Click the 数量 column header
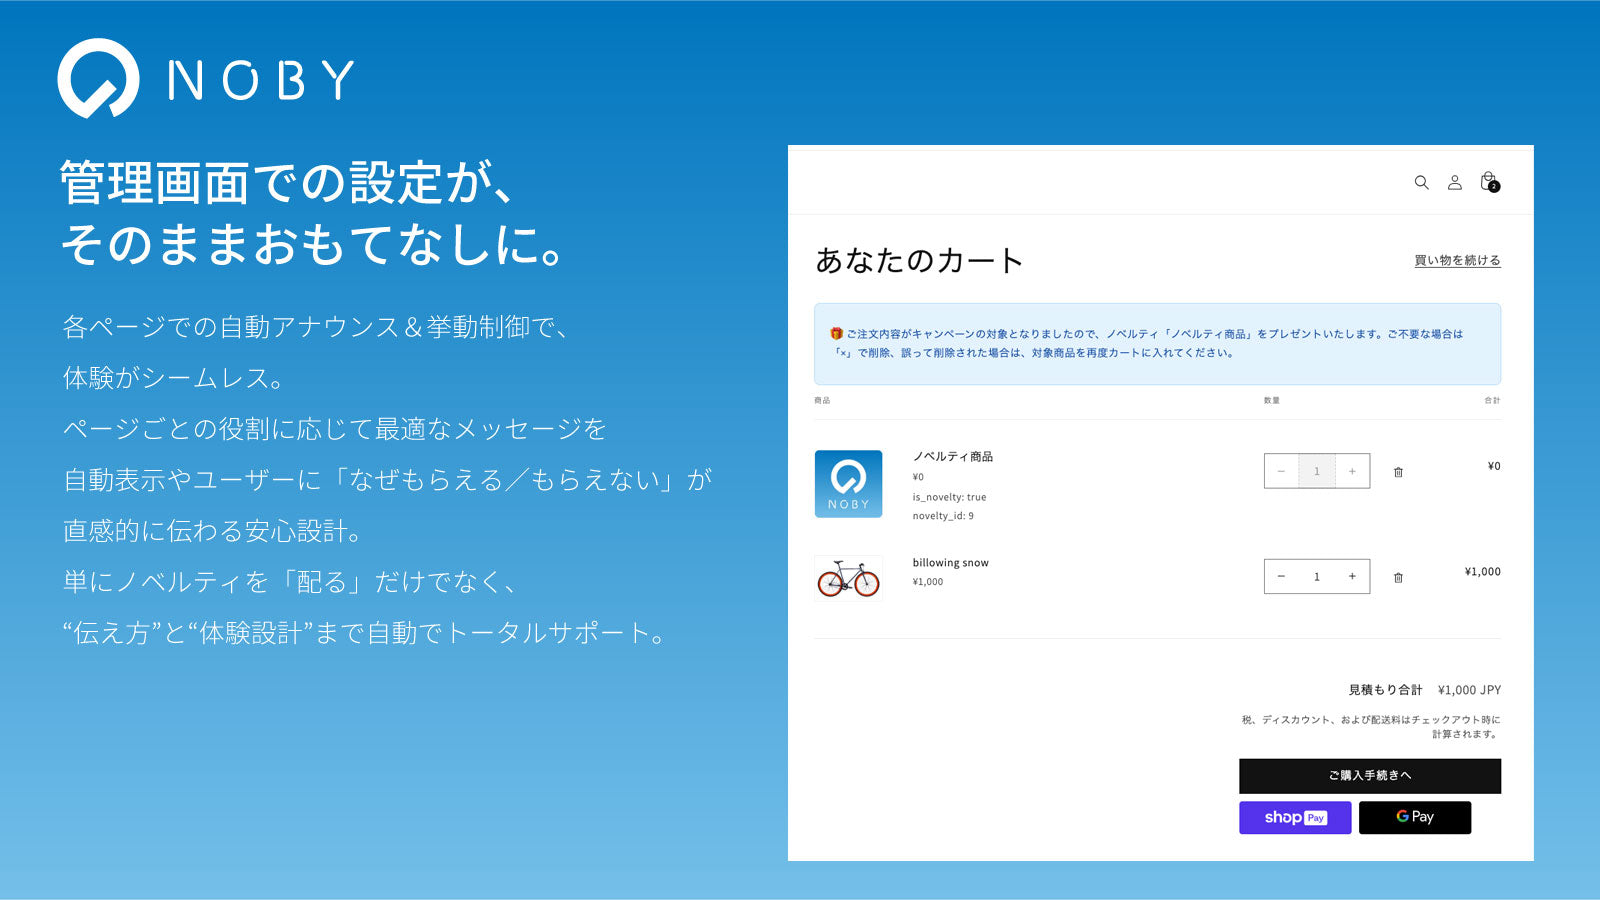 pos(1272,400)
